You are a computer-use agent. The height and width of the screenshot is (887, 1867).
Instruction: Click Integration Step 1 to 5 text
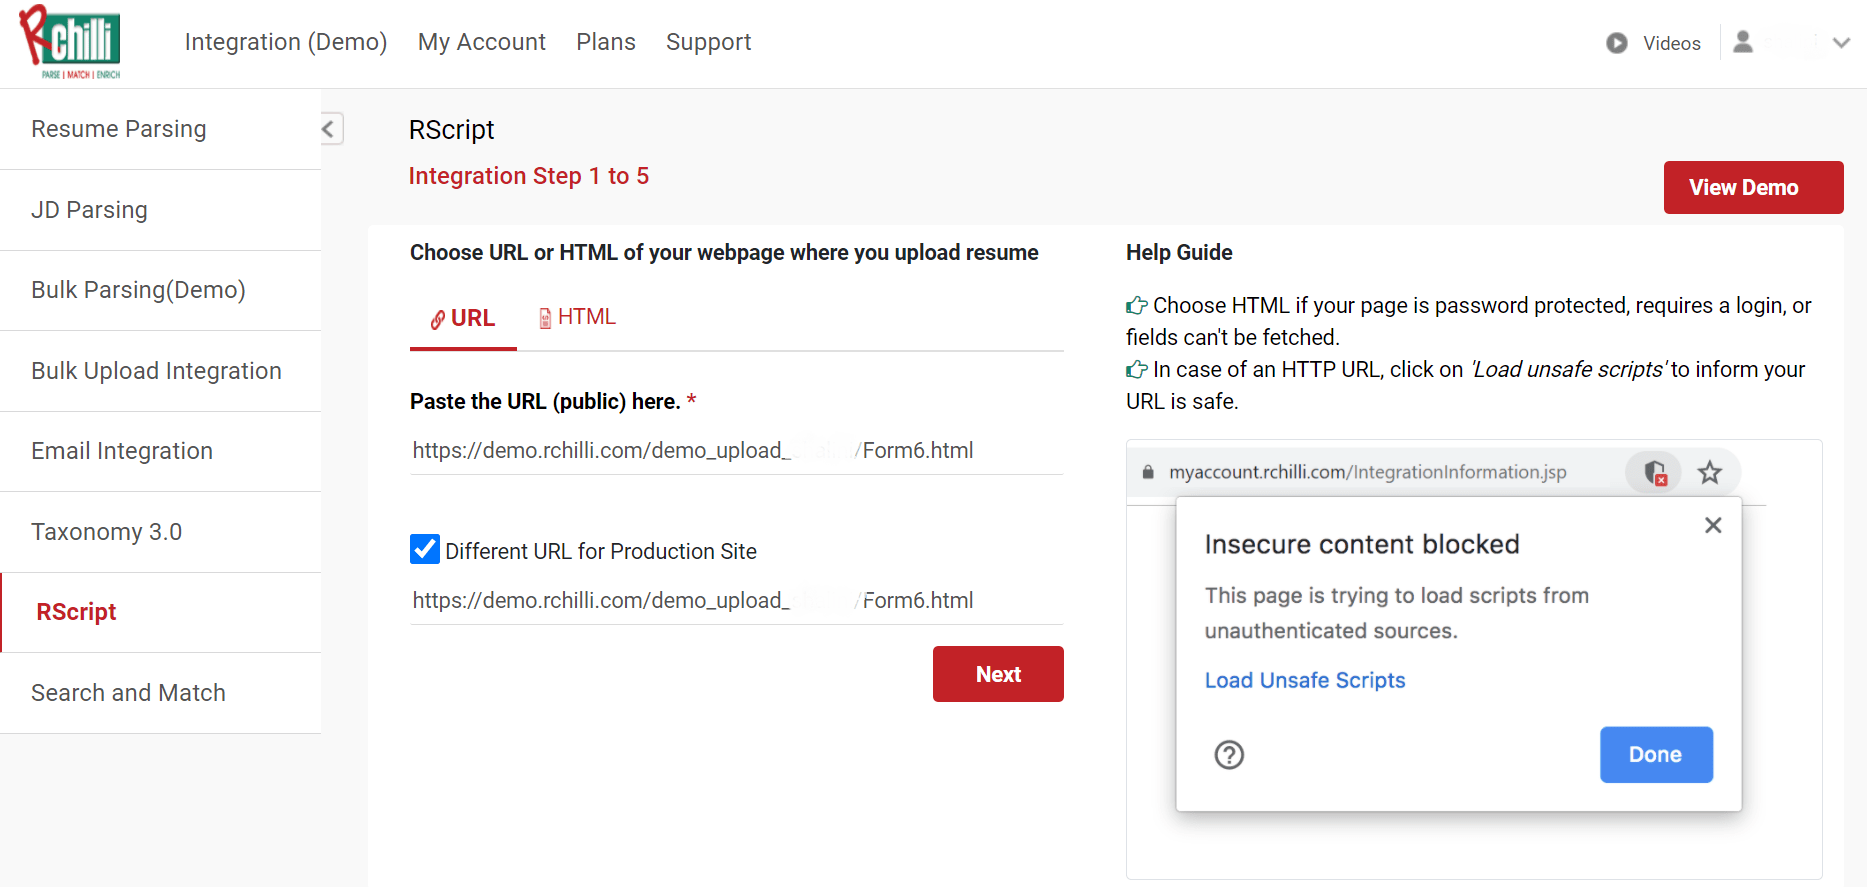[x=529, y=176]
